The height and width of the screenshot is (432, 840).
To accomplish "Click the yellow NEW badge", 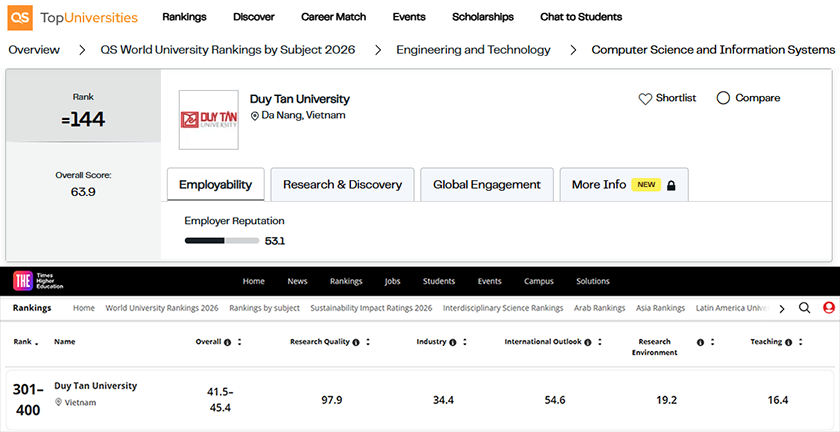I will [x=646, y=185].
